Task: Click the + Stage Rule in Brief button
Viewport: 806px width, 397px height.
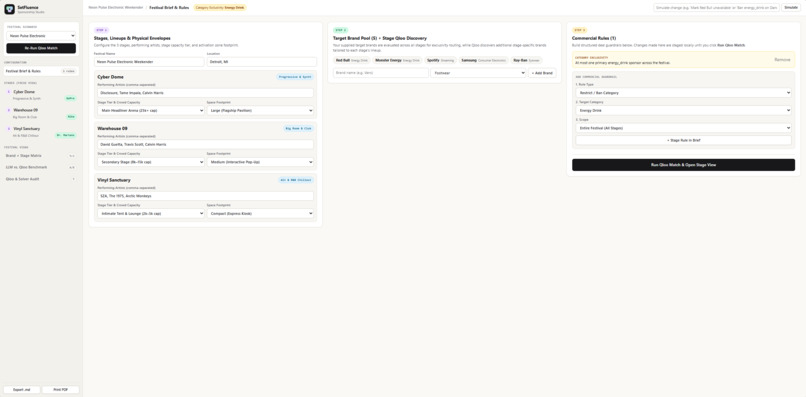Action: [x=684, y=140]
